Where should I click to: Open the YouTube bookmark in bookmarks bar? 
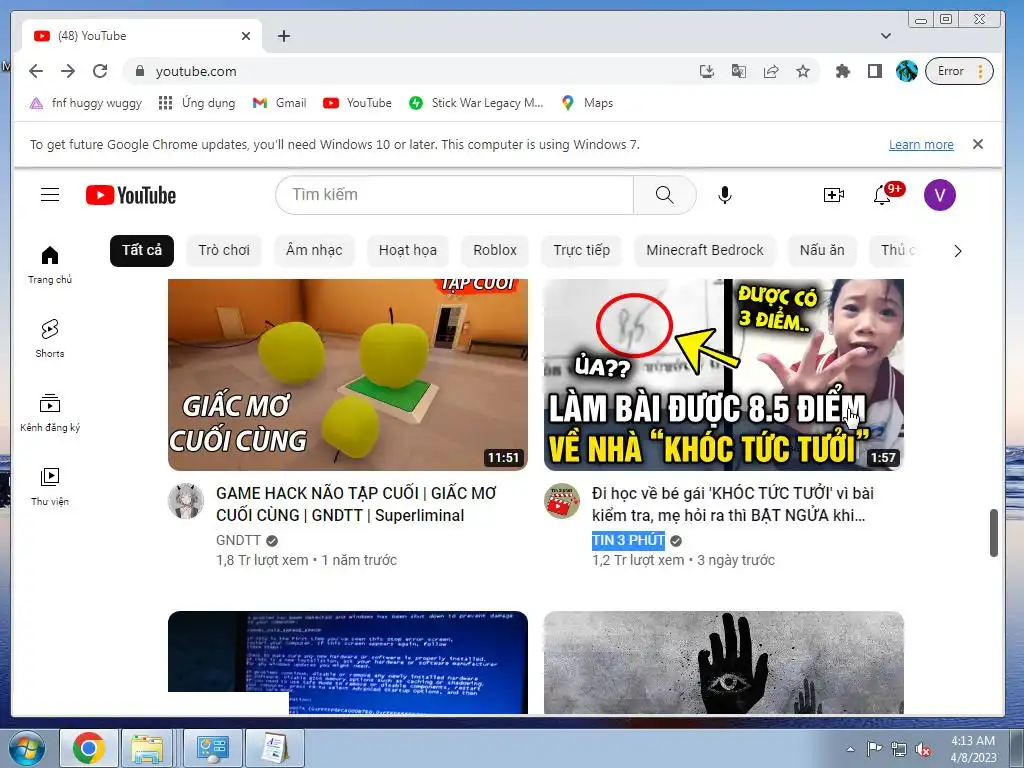pos(357,103)
